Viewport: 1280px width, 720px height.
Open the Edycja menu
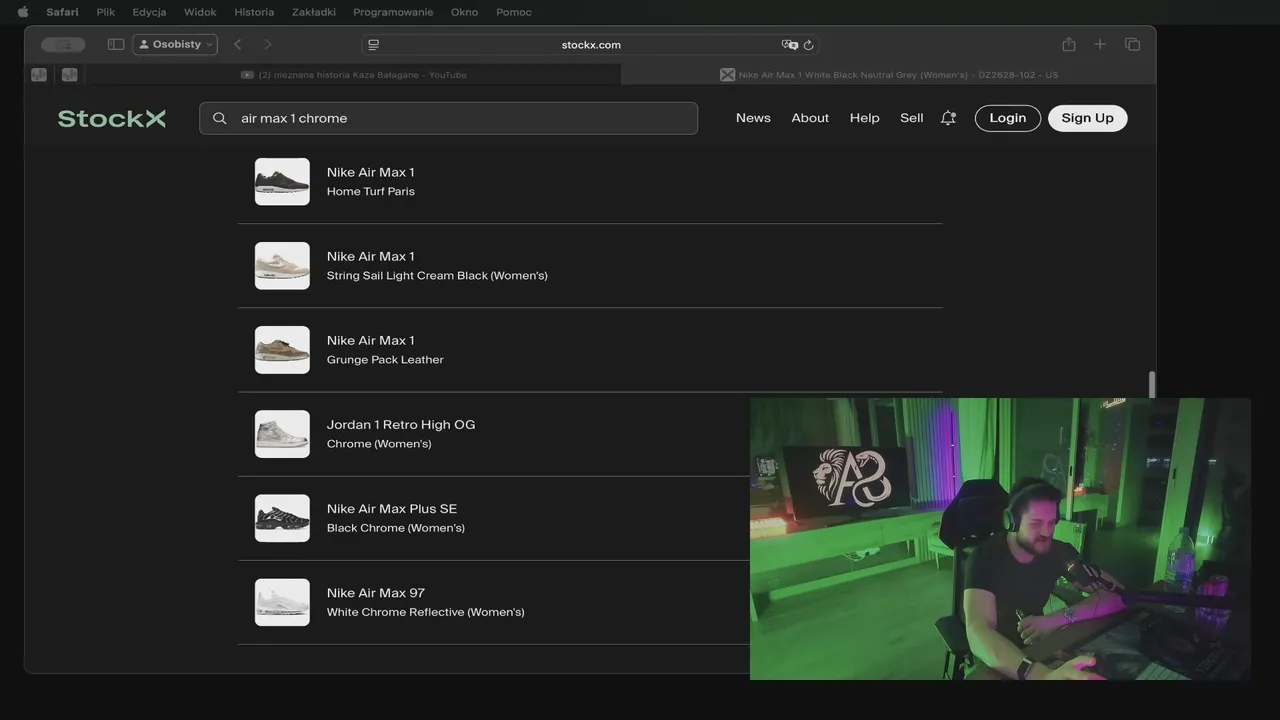pyautogui.click(x=149, y=12)
